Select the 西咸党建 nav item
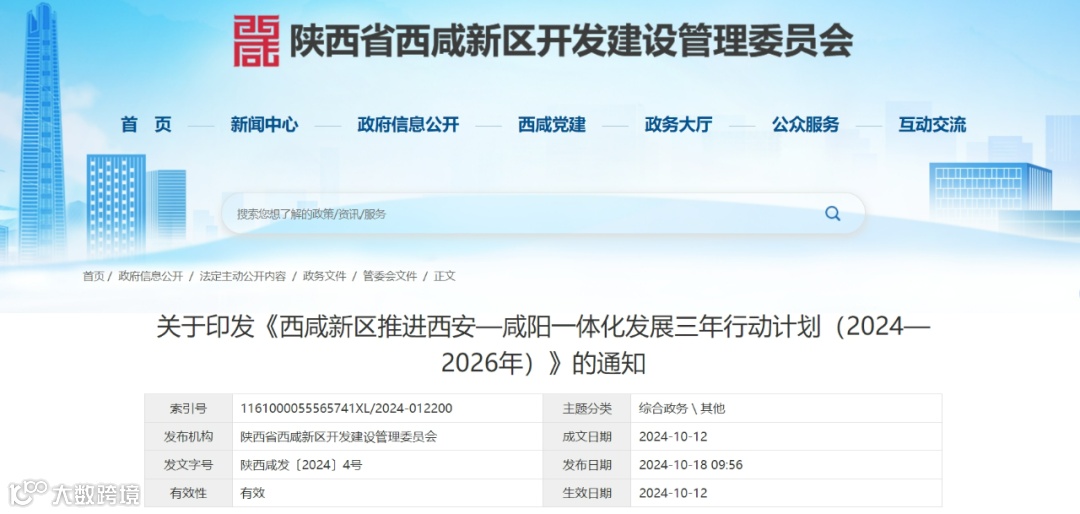This screenshot has height=514, width=1080. click(x=552, y=125)
